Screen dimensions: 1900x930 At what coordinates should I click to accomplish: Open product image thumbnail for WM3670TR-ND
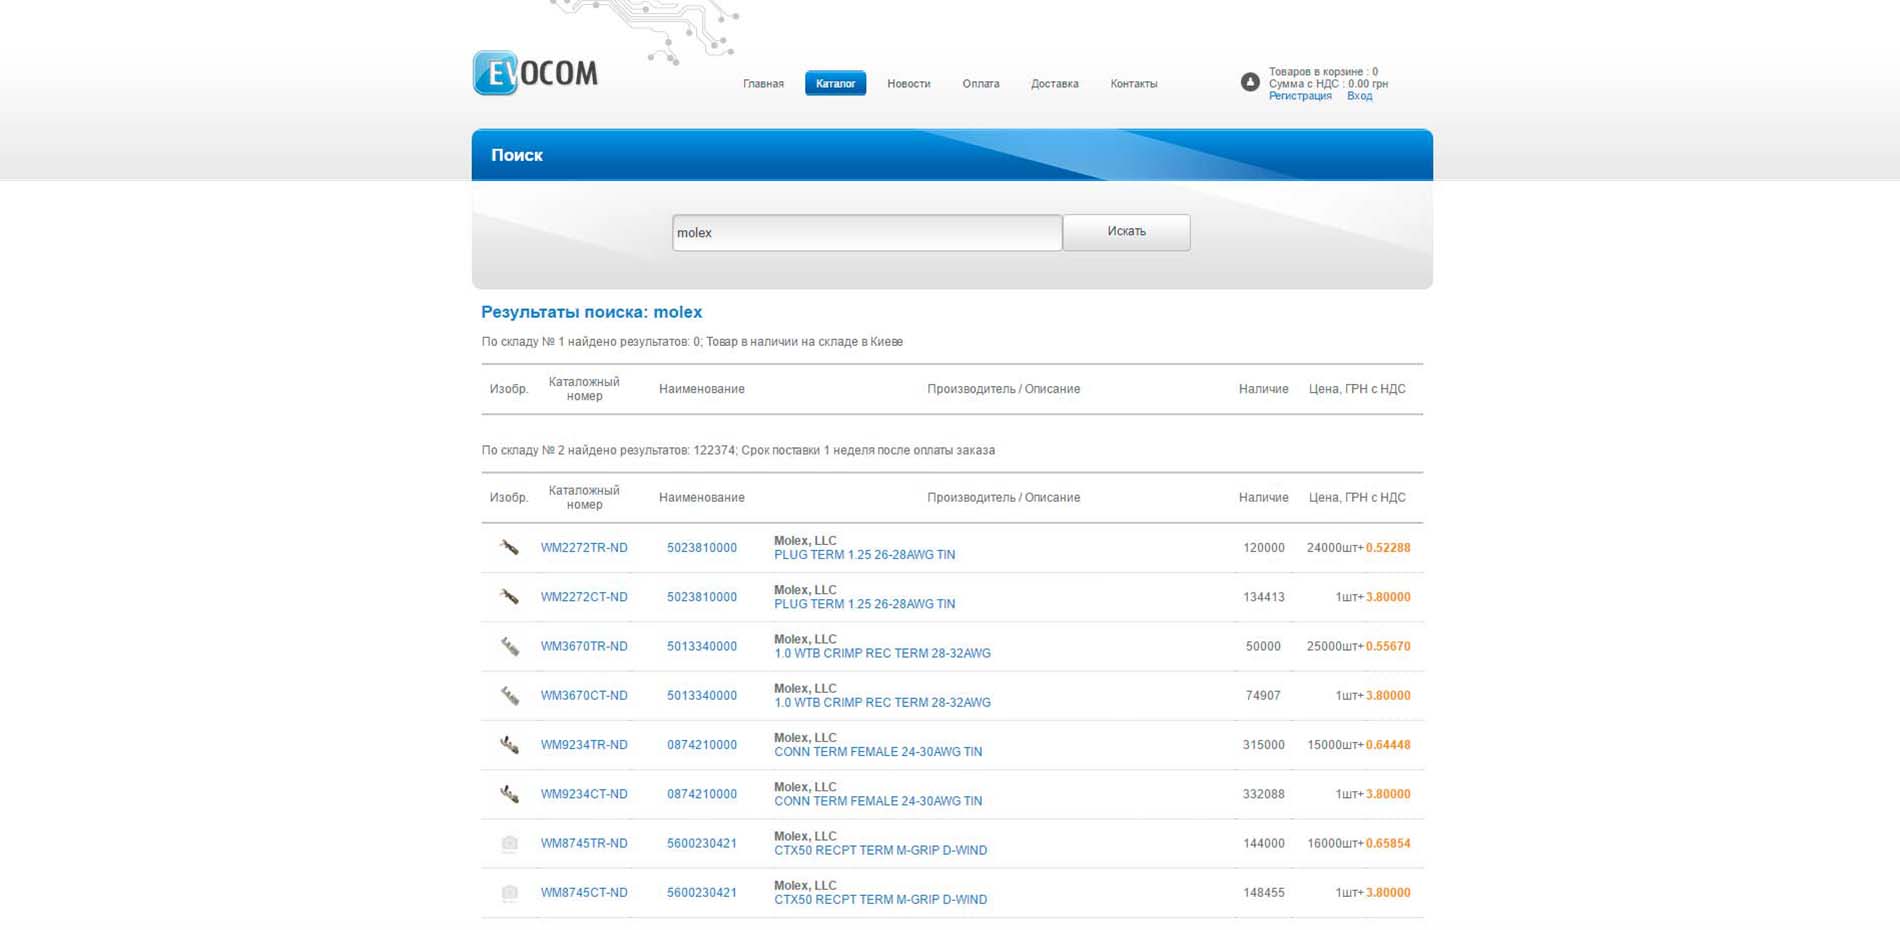(x=509, y=647)
